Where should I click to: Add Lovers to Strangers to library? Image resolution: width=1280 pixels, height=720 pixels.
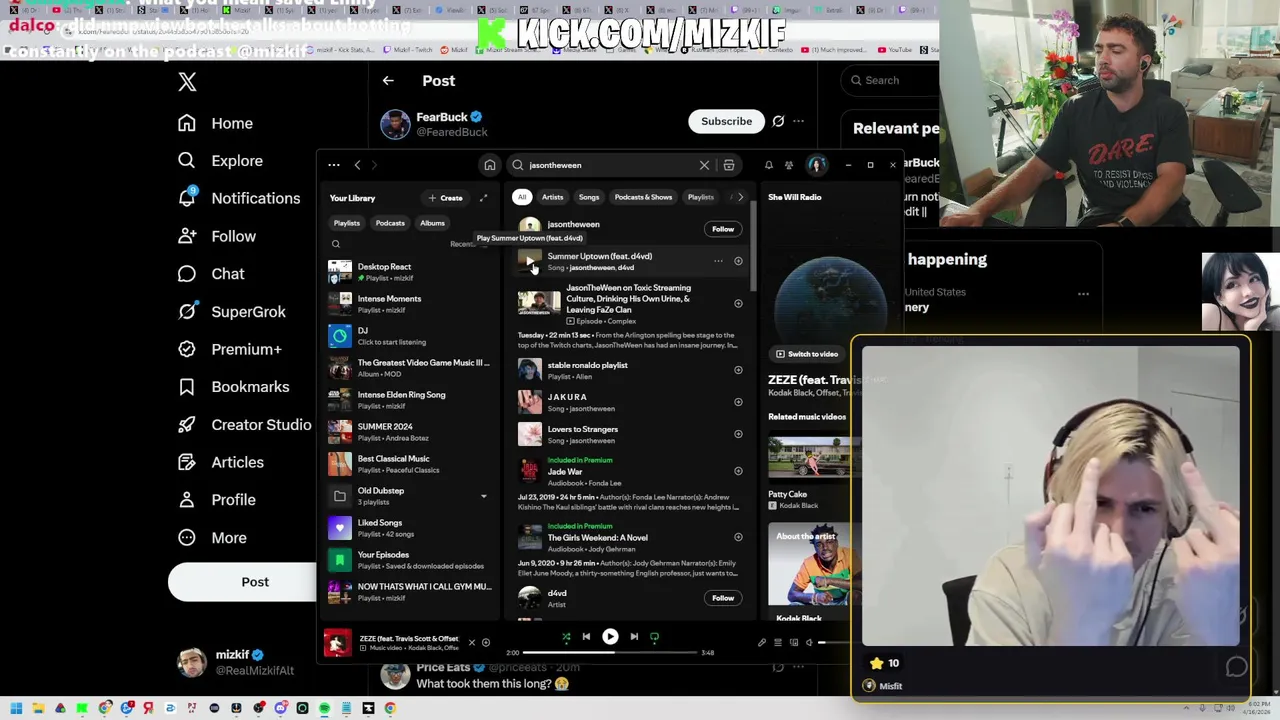(738, 434)
